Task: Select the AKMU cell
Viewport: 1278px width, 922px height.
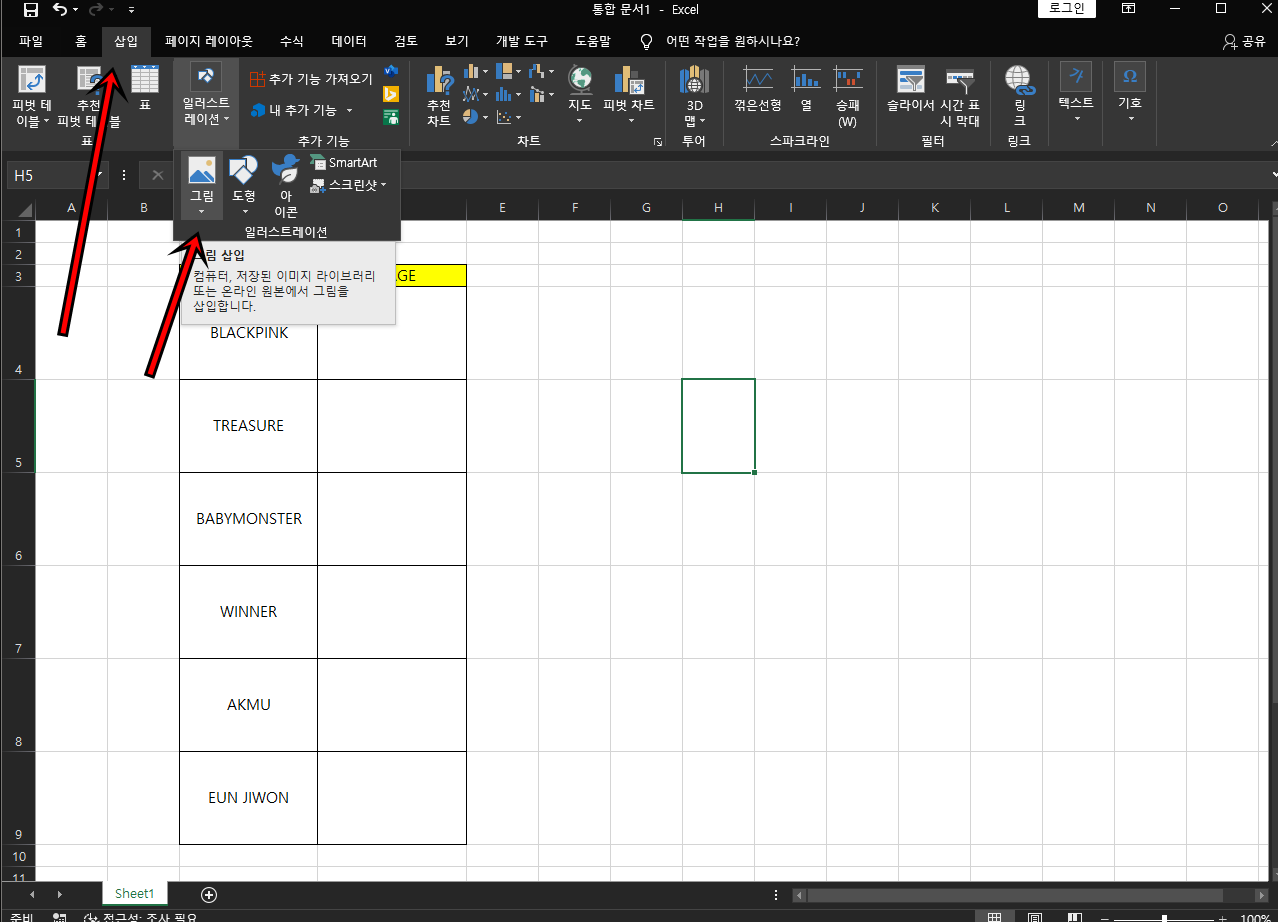Action: [249, 705]
